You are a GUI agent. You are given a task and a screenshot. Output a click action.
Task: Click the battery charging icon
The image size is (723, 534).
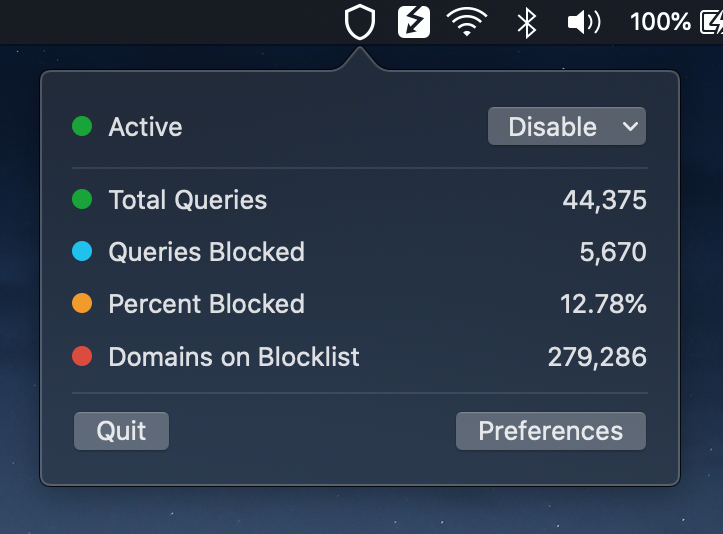click(711, 22)
